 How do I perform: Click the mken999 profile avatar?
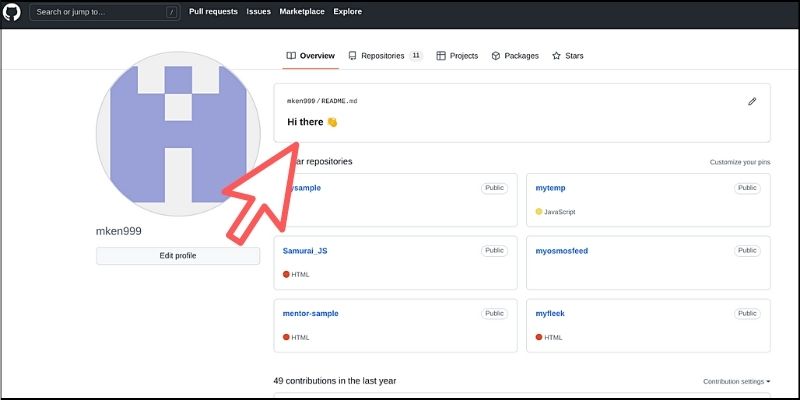coord(178,134)
